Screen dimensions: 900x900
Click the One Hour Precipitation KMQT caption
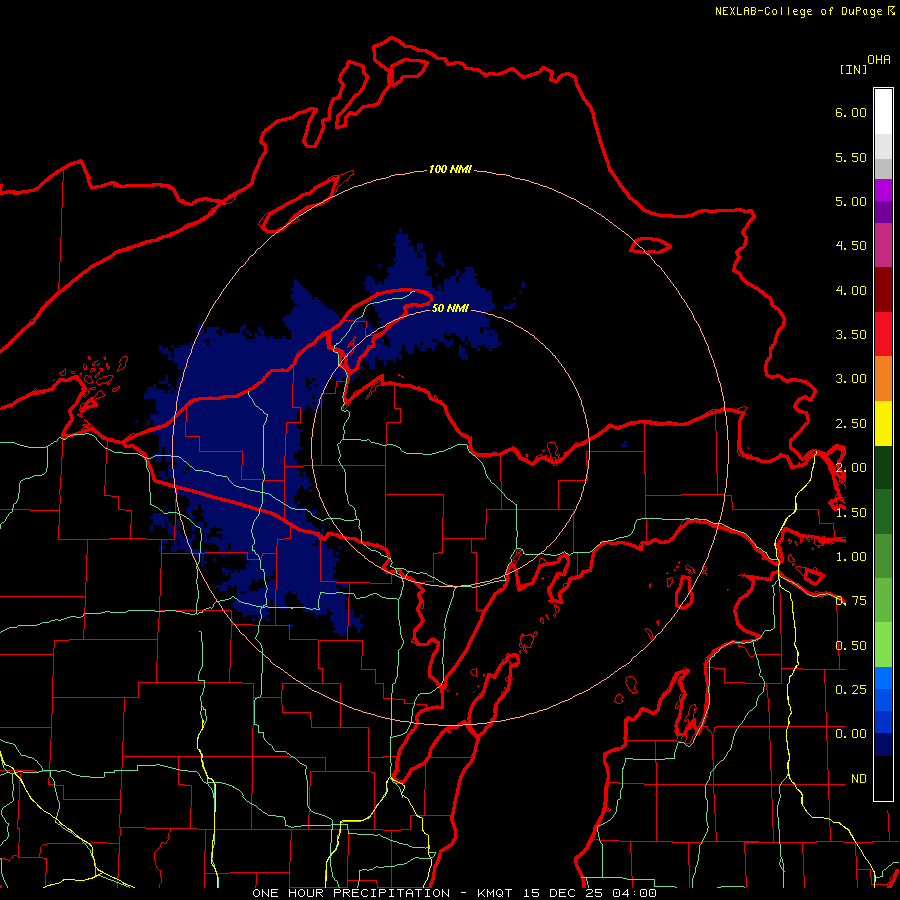tap(454, 893)
